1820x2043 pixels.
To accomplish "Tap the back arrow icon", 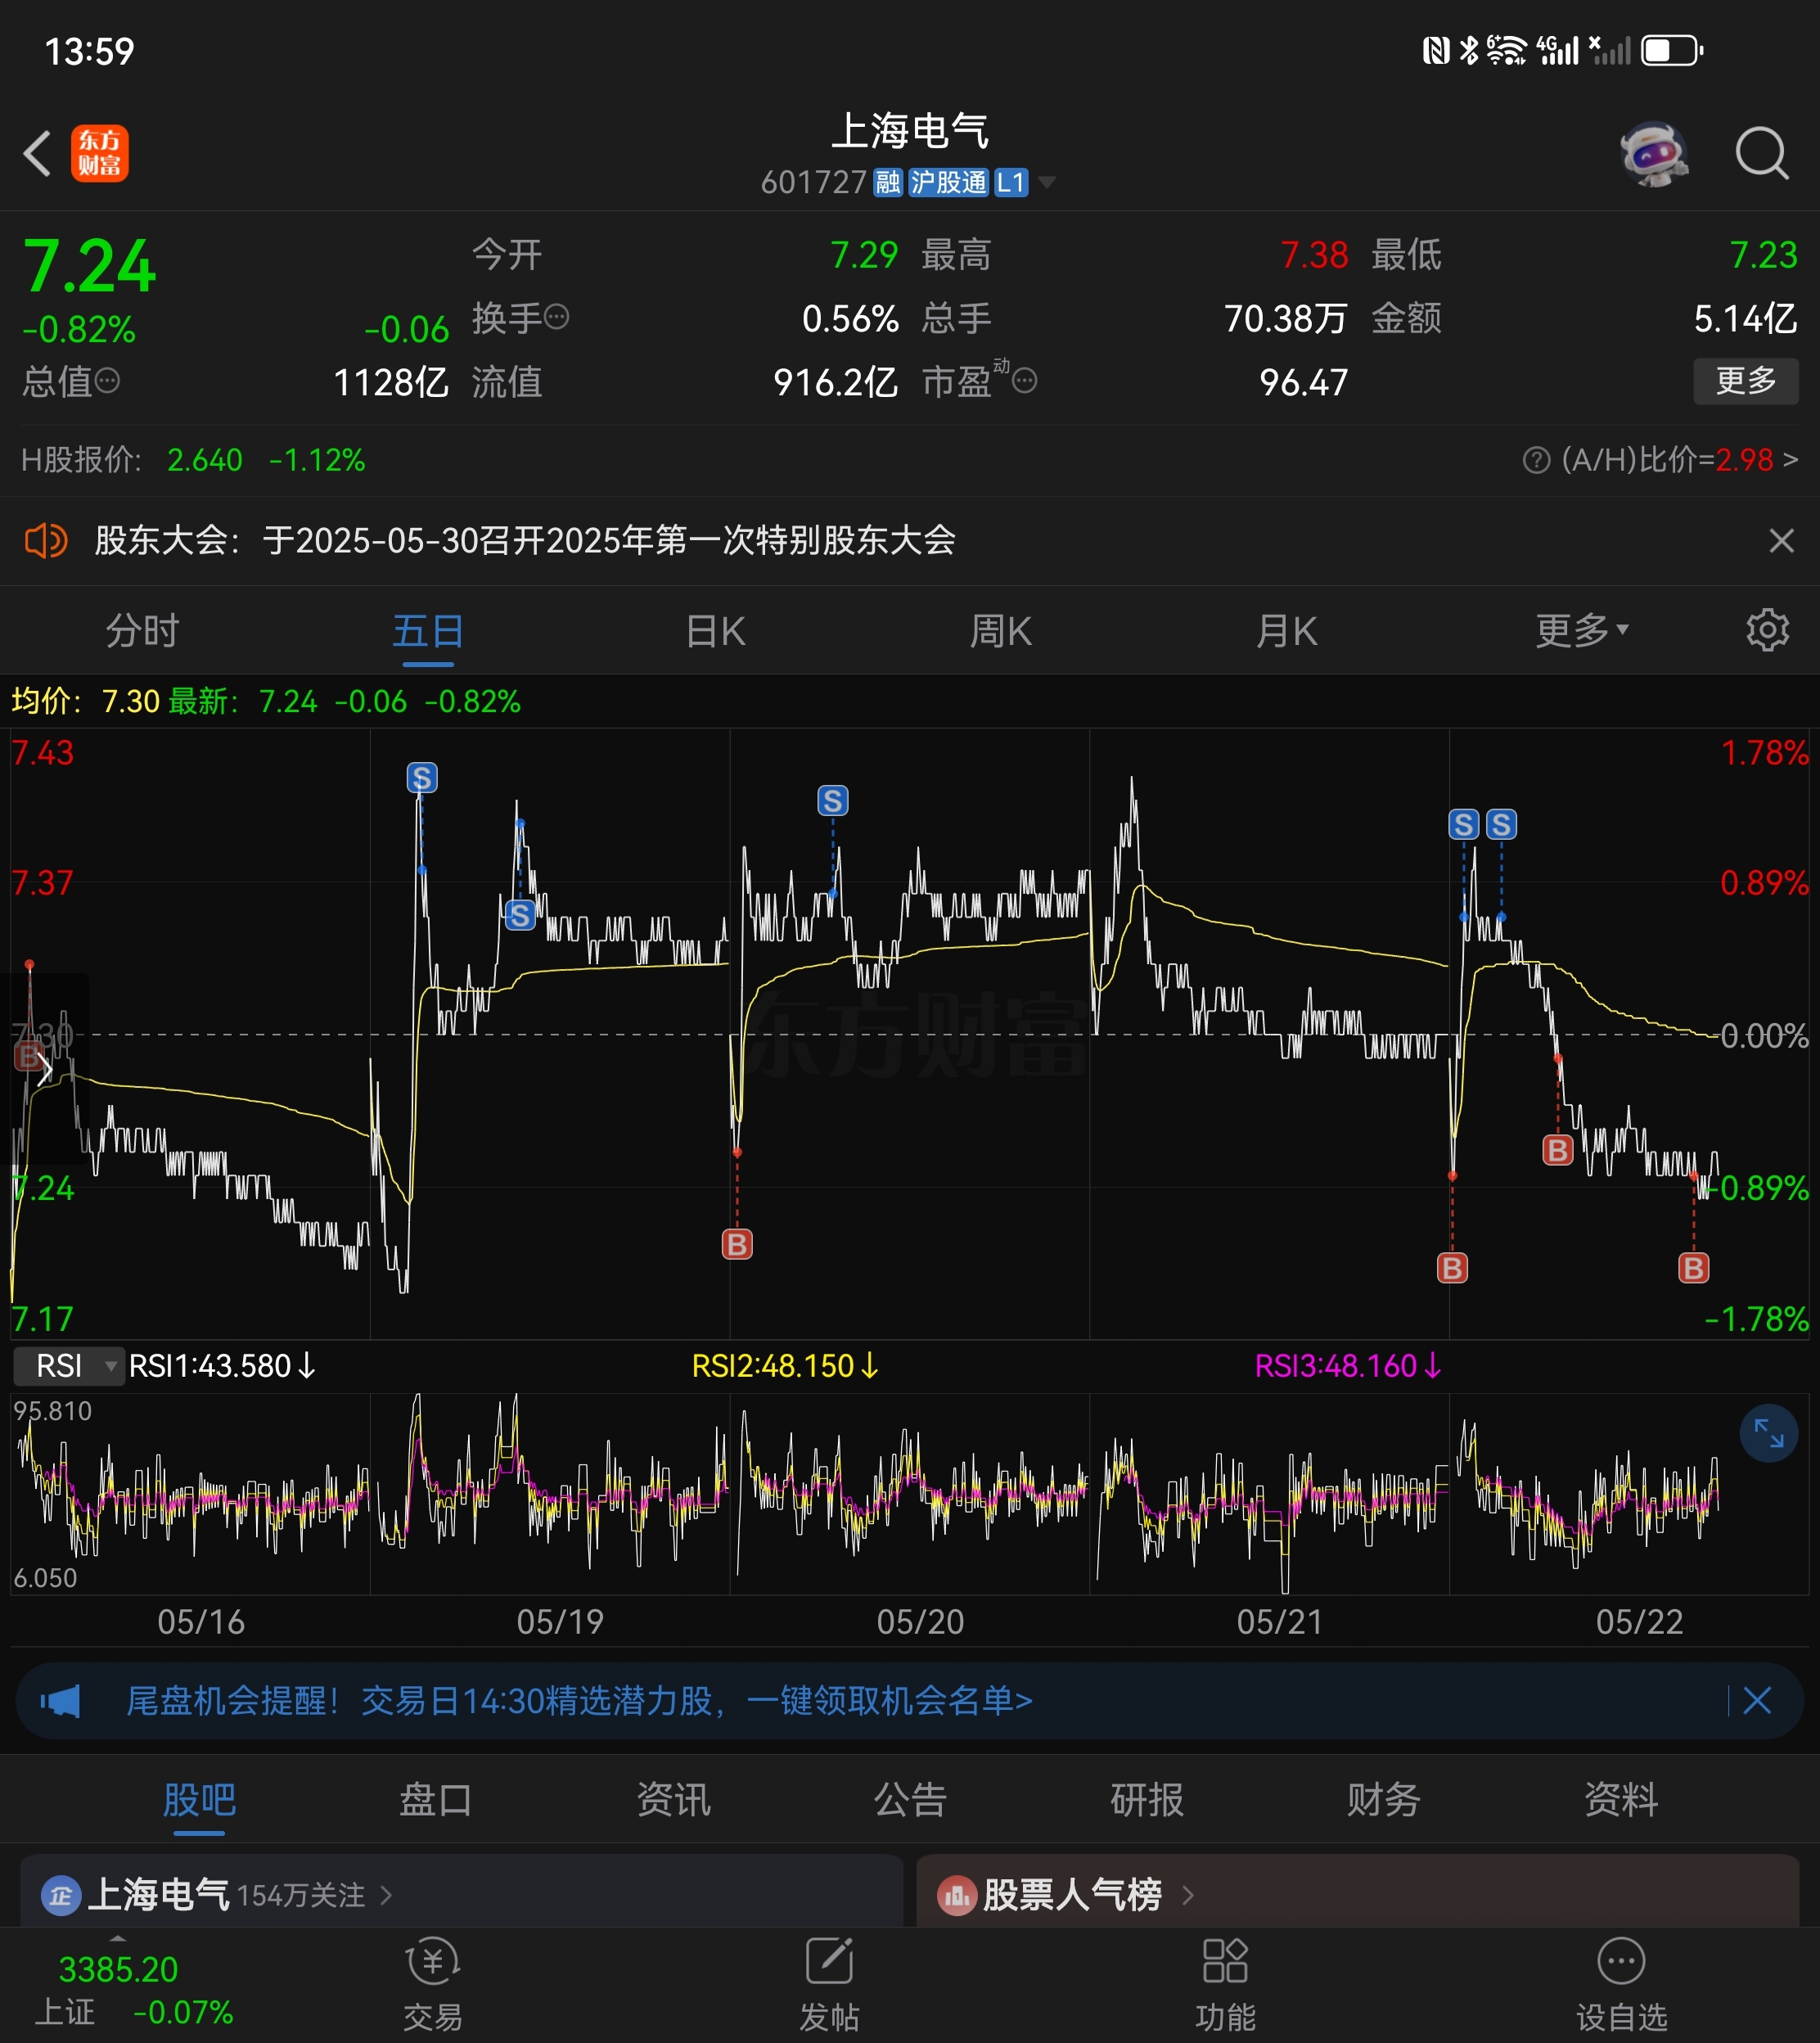I will [x=37, y=153].
